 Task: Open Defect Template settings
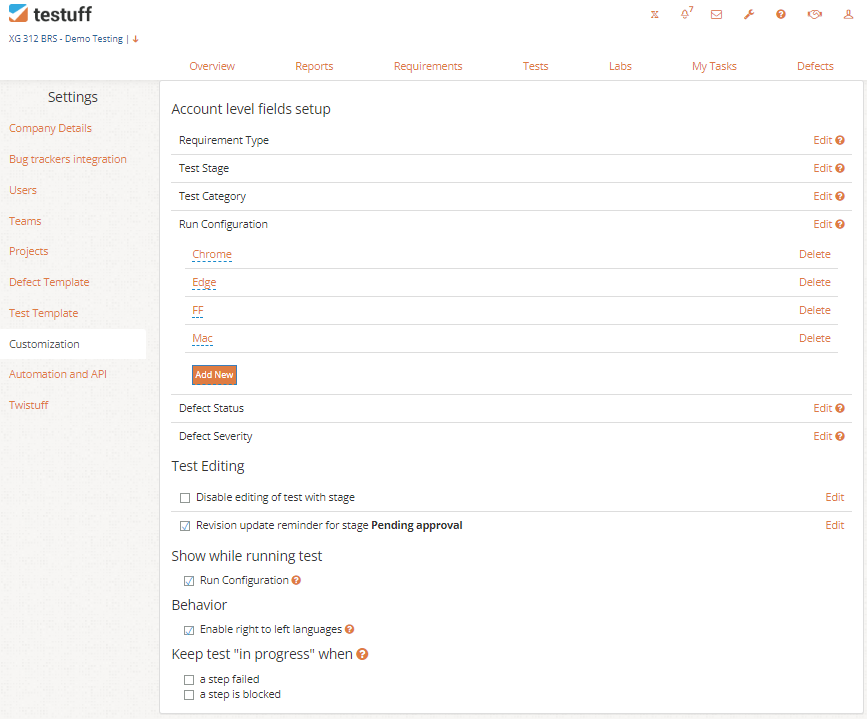[x=49, y=282]
